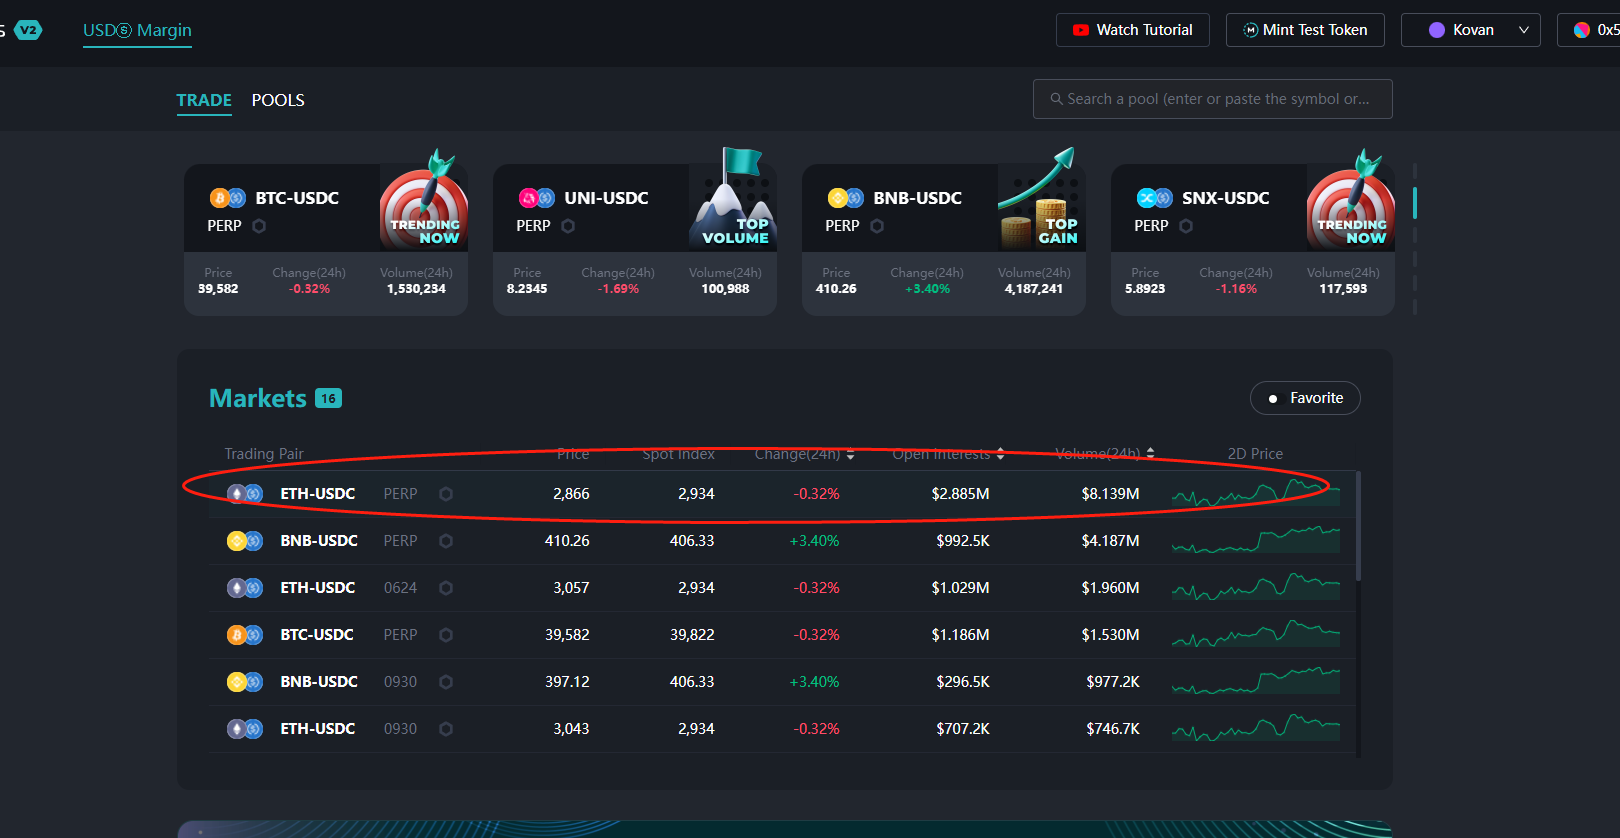Toggle the Favorite filter button
Viewport: 1620px width, 838px height.
1305,398
